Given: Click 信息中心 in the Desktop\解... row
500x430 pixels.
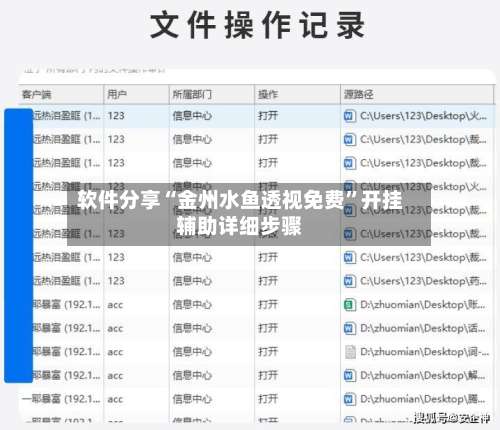Looking at the screenshot, I should [192, 376].
